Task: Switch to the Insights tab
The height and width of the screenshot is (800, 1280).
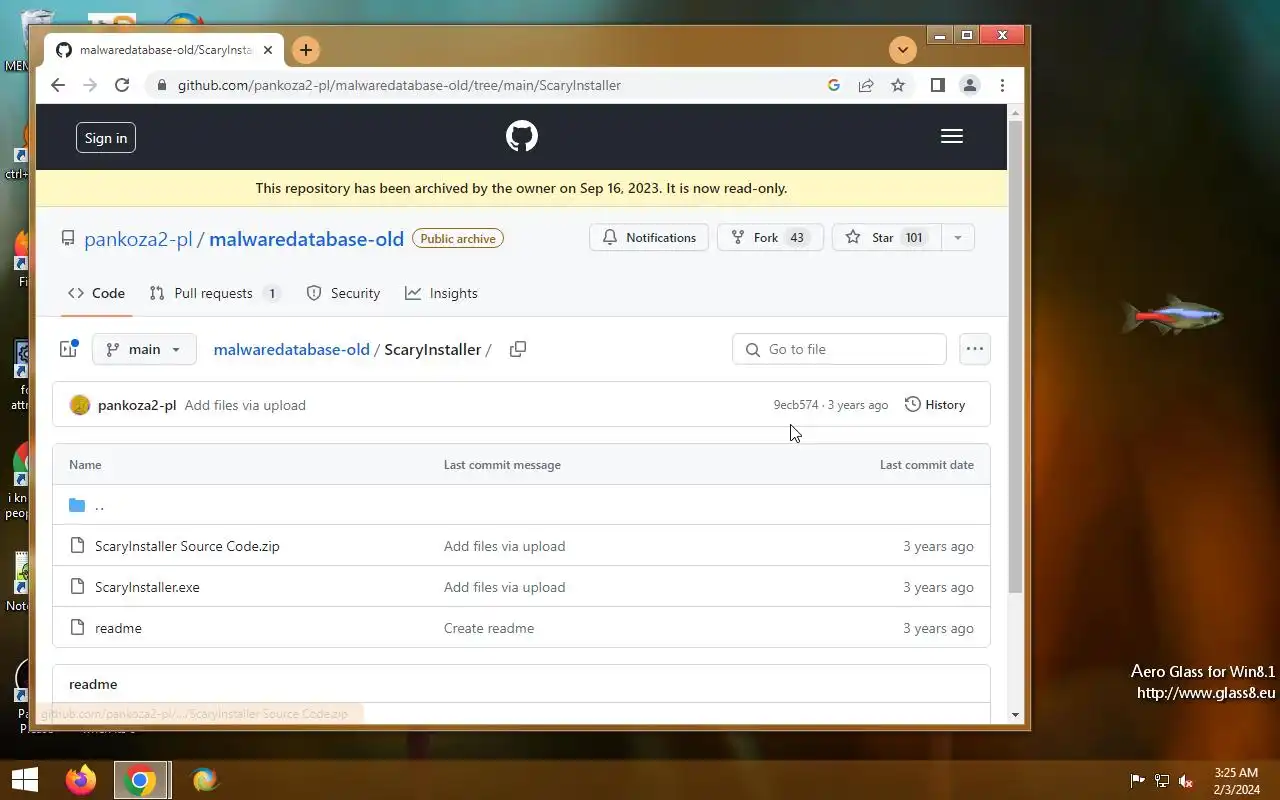Action: point(441,293)
